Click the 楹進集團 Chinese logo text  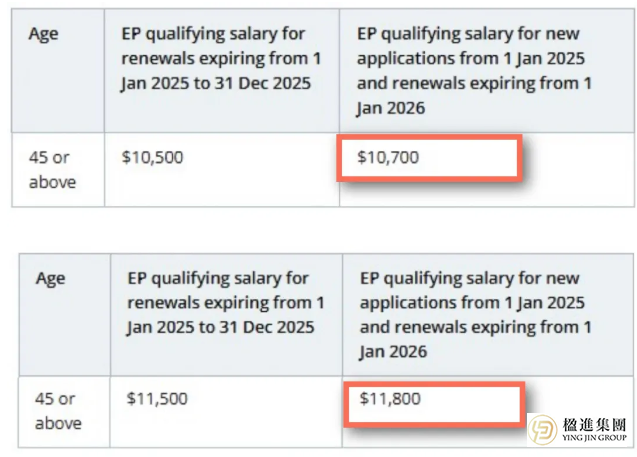click(x=595, y=425)
